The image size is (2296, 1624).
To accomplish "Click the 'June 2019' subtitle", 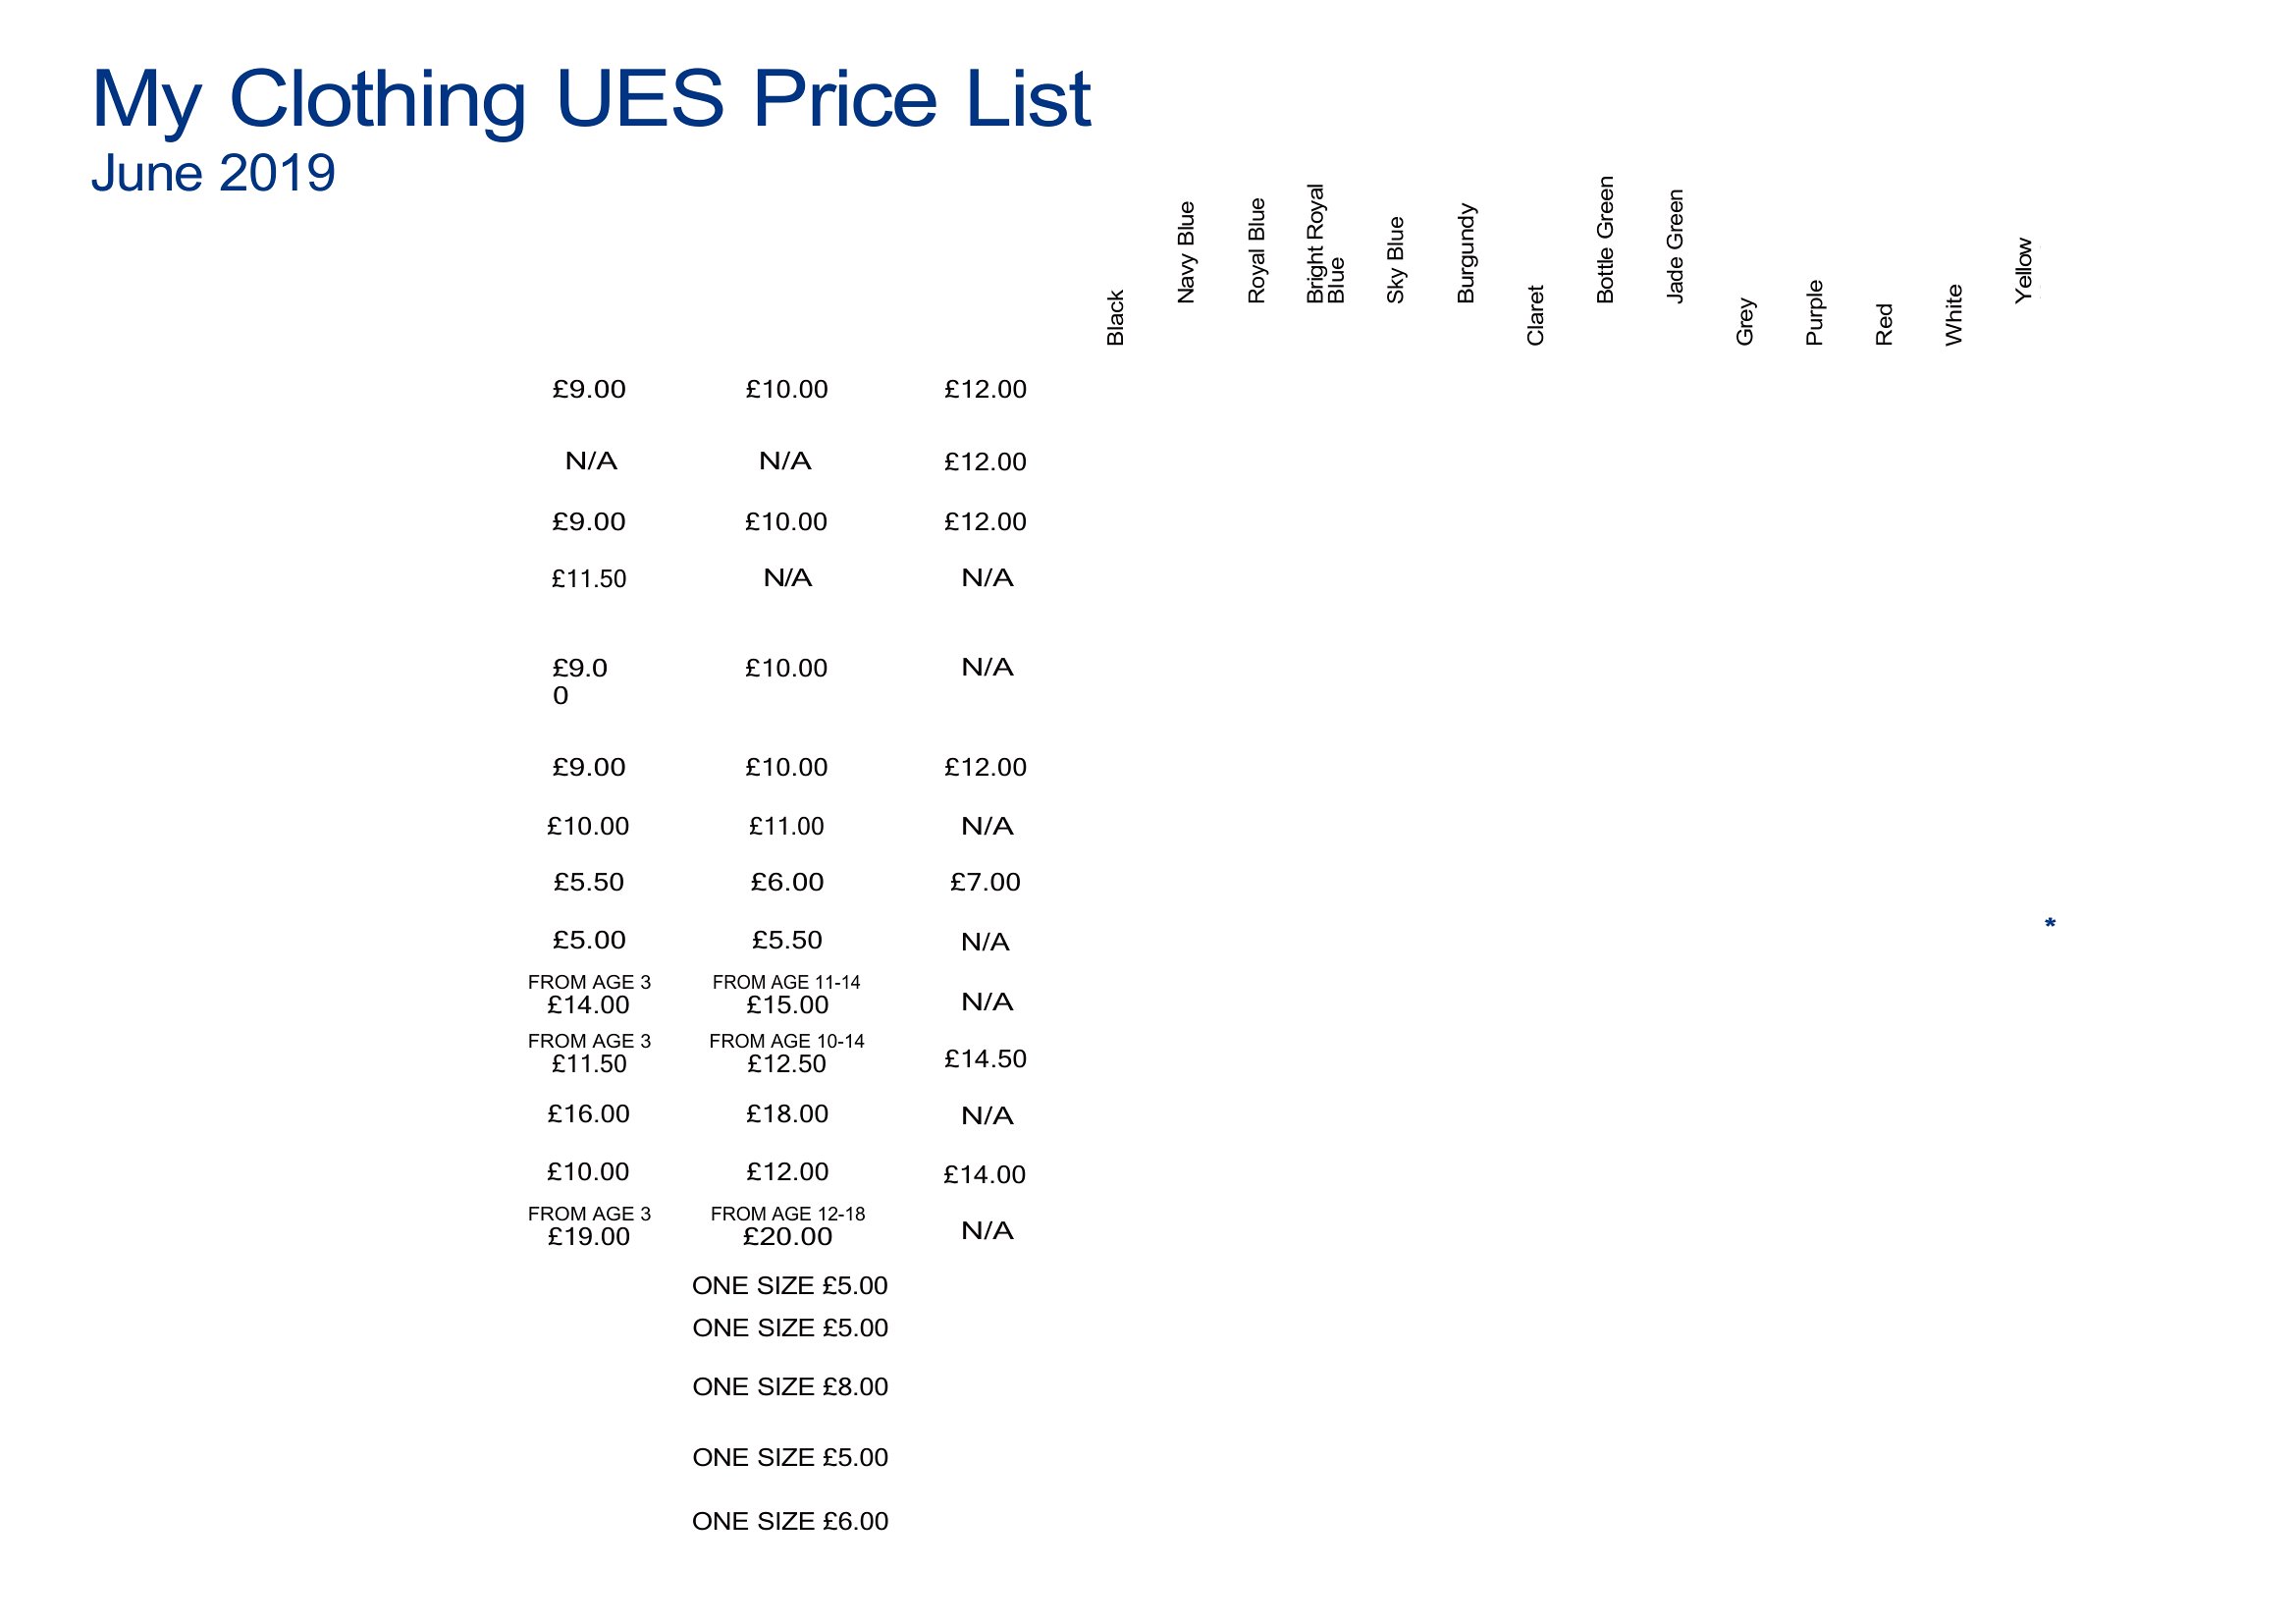I will pos(213,174).
